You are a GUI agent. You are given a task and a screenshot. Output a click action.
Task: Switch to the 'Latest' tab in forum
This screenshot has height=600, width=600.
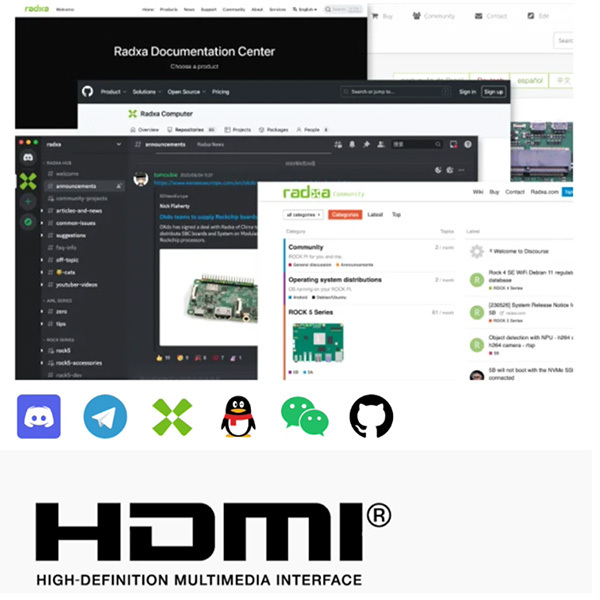pos(375,215)
